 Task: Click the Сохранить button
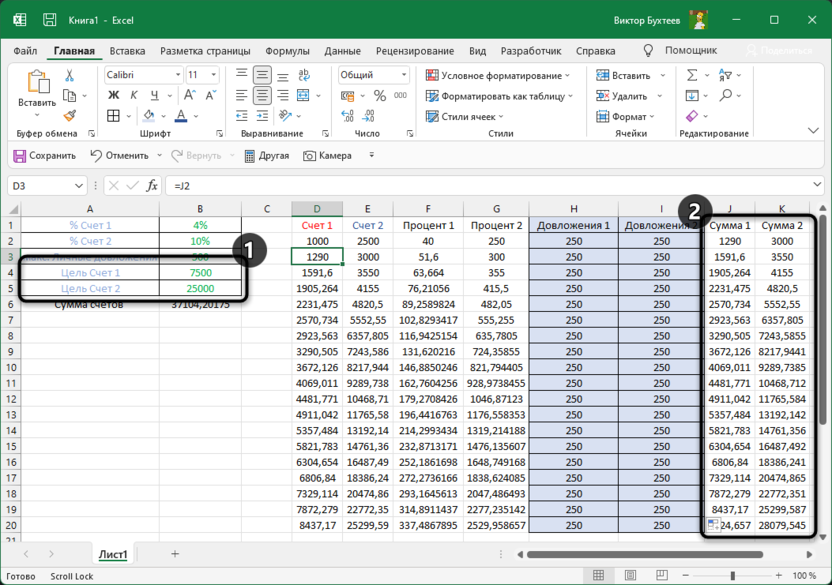[x=45, y=156]
